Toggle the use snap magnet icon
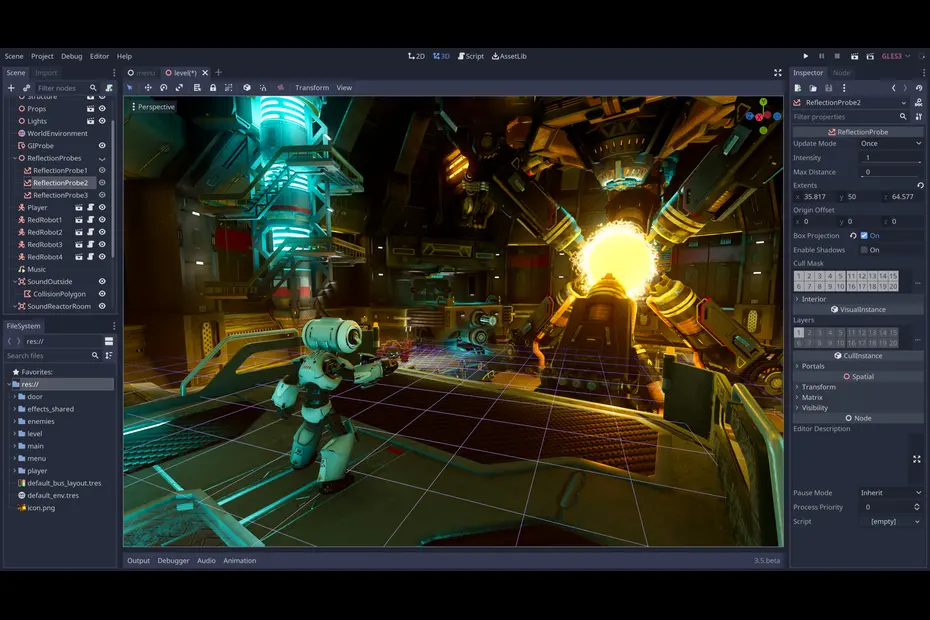 click(x=263, y=88)
